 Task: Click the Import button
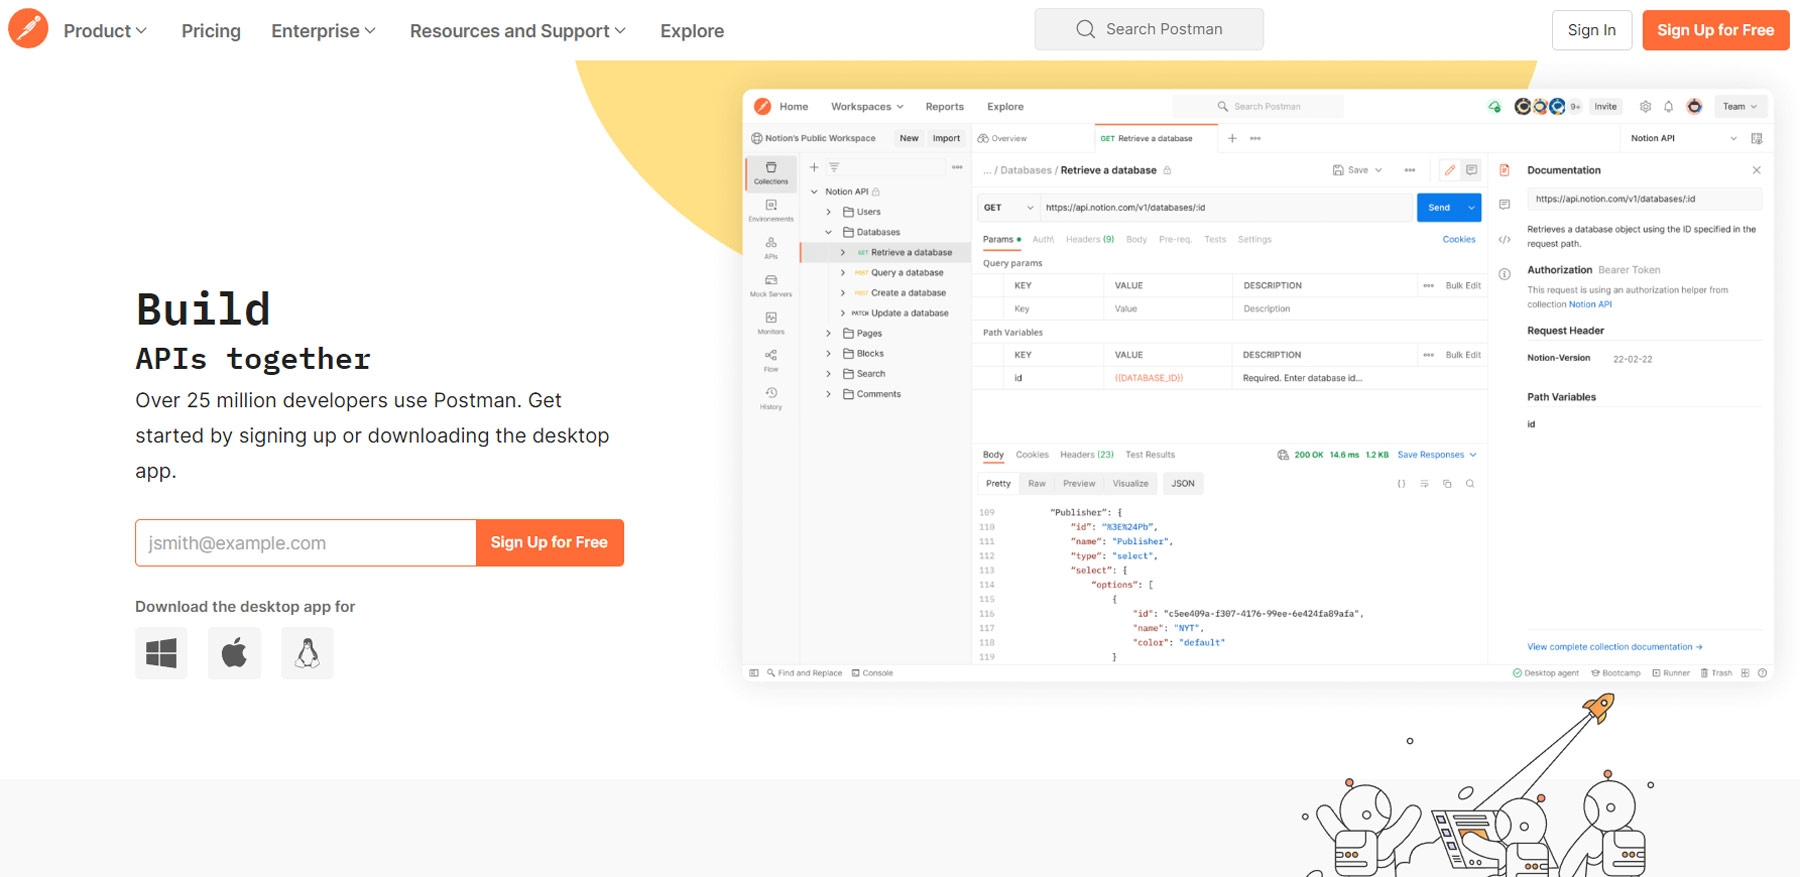(946, 138)
